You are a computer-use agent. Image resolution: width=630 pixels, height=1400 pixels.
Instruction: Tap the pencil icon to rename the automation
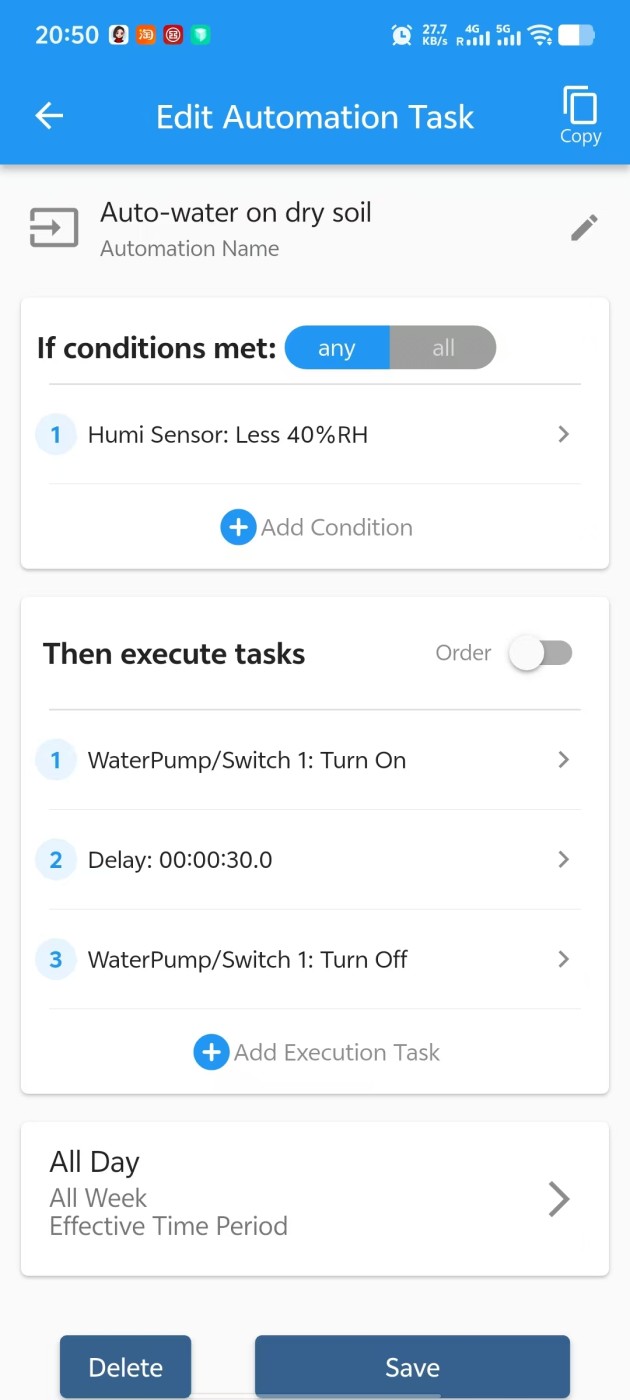click(584, 227)
